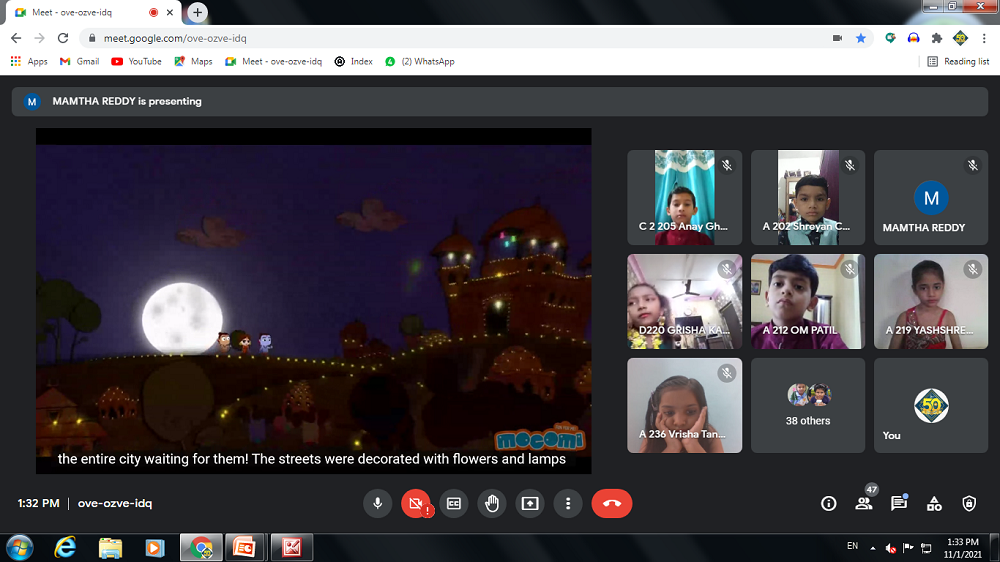Click the 38 others participant tile
1000x562 pixels.
[x=808, y=405]
